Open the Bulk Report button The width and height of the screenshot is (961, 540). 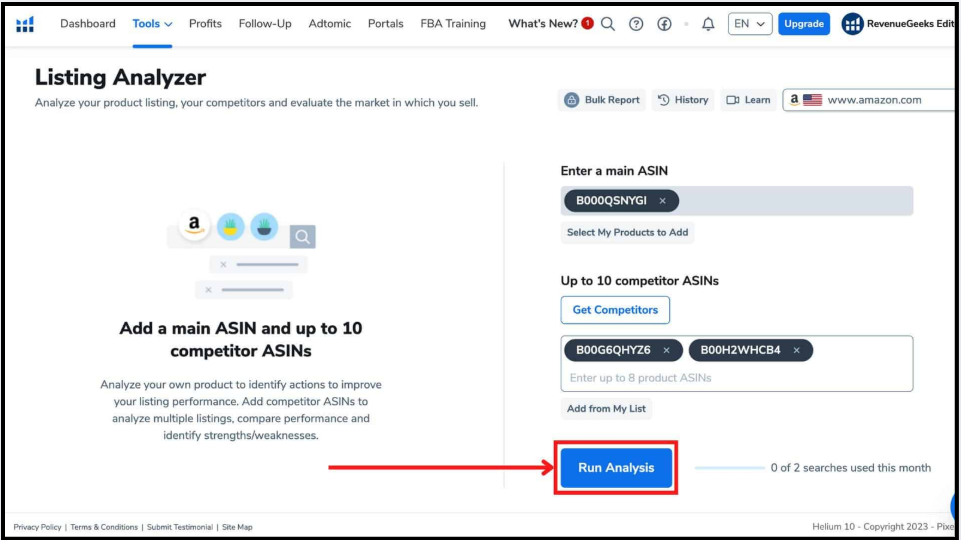[602, 100]
